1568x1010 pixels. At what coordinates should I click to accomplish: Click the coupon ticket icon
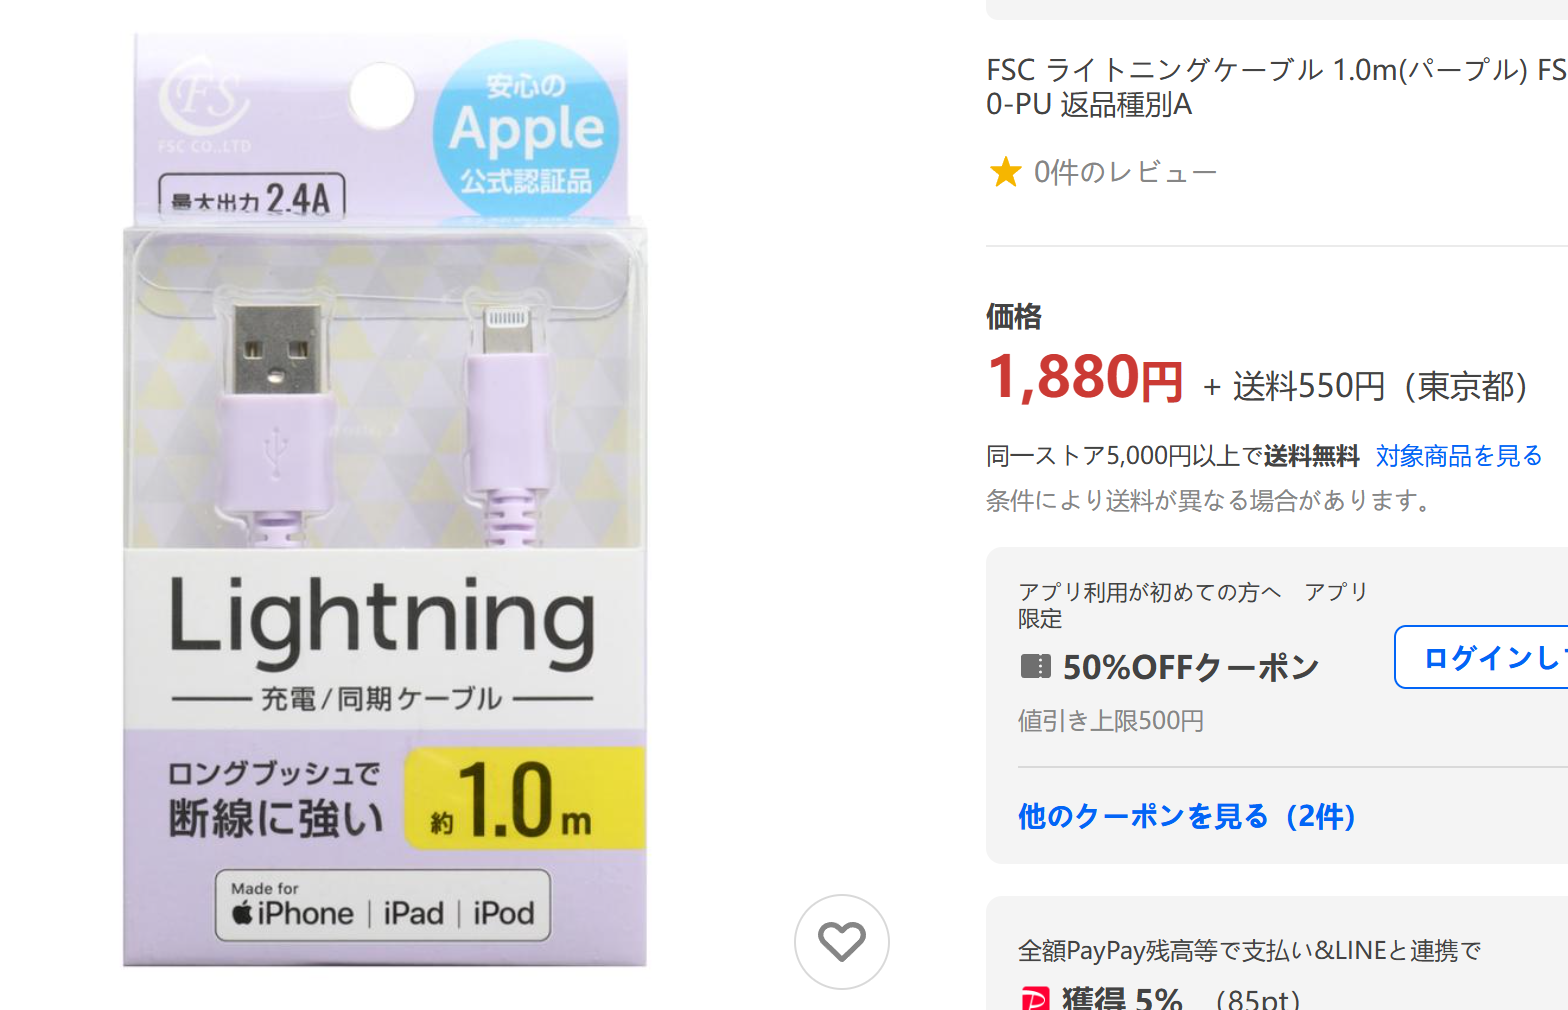[x=1035, y=666]
